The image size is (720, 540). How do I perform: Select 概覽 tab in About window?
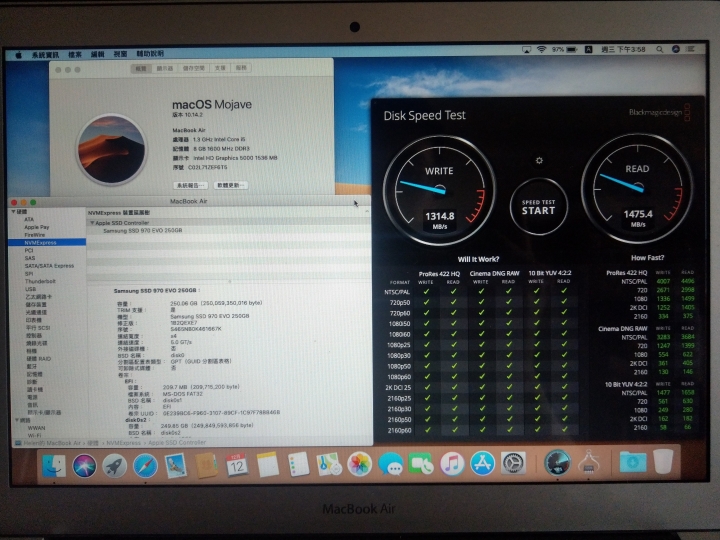click(x=141, y=68)
